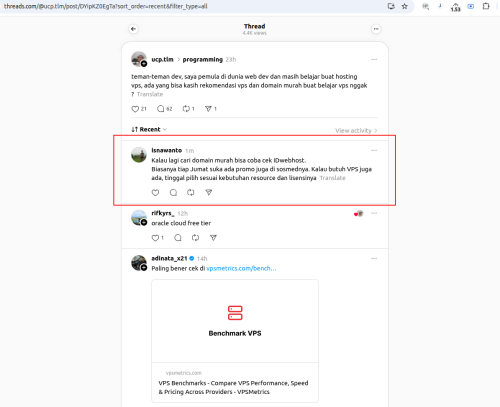Open the Benchmark VPS link preview card
This screenshot has height=407, width=500.
(x=235, y=341)
